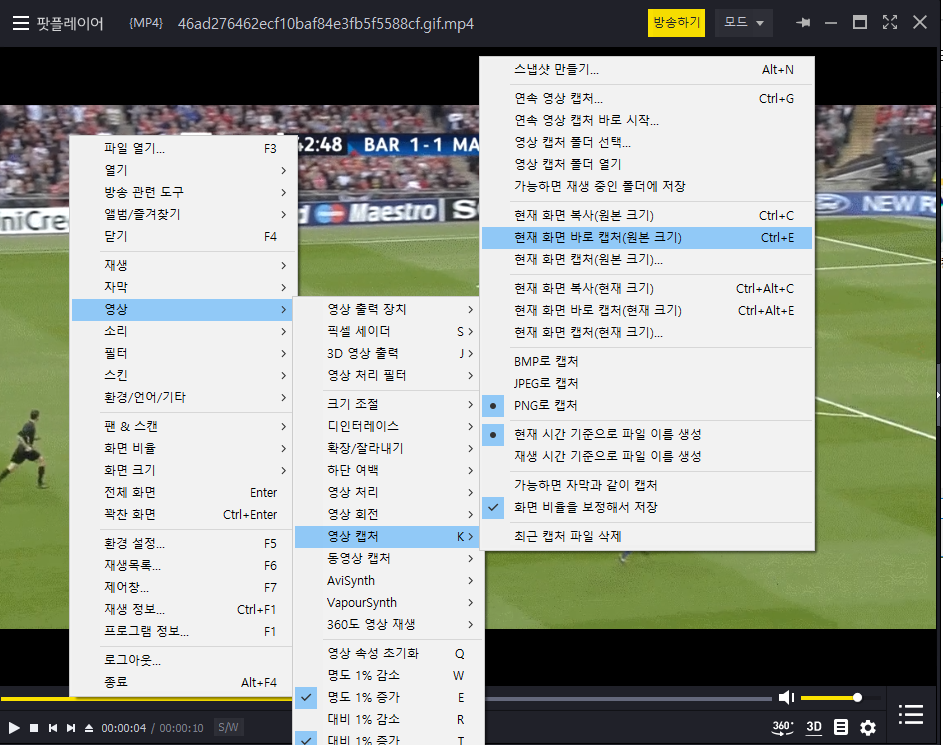
Task: Expand the 앨범/즐겨찾기 submenu
Action: pos(183,215)
